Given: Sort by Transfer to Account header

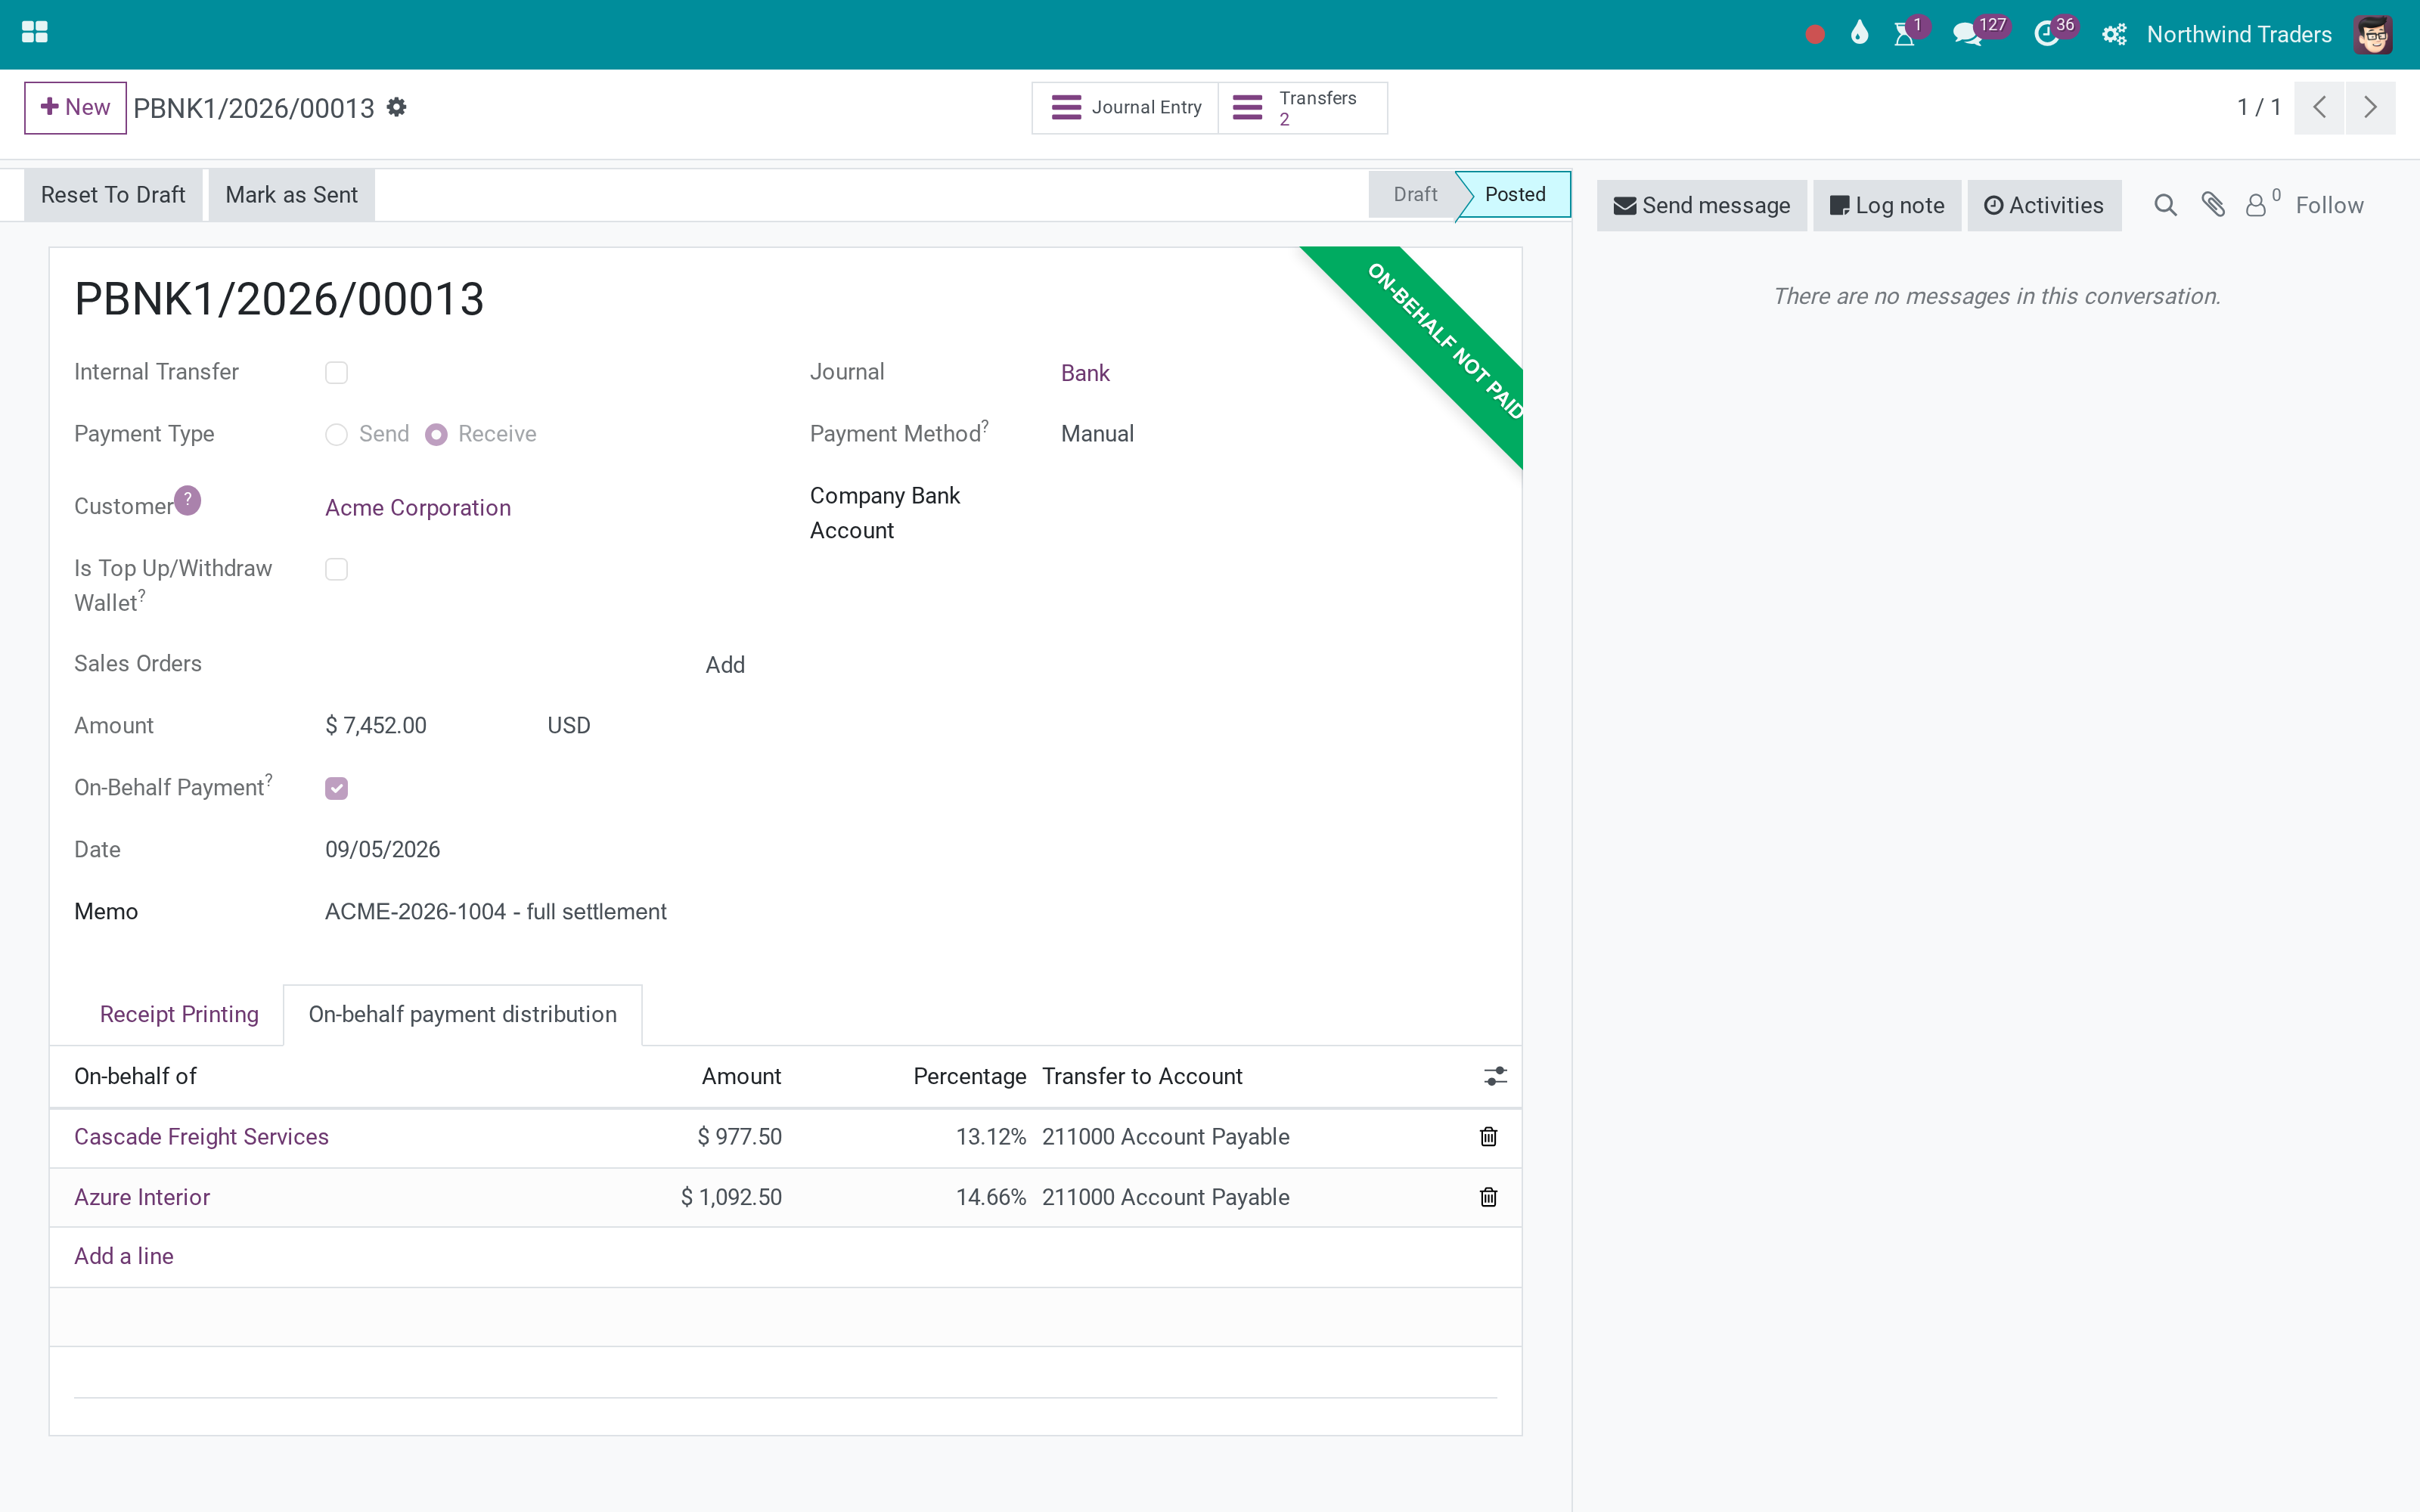Looking at the screenshot, I should 1142,1076.
